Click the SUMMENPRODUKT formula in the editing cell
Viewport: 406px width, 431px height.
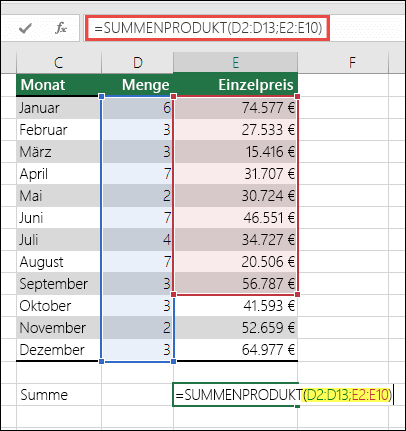pyautogui.click(x=284, y=395)
